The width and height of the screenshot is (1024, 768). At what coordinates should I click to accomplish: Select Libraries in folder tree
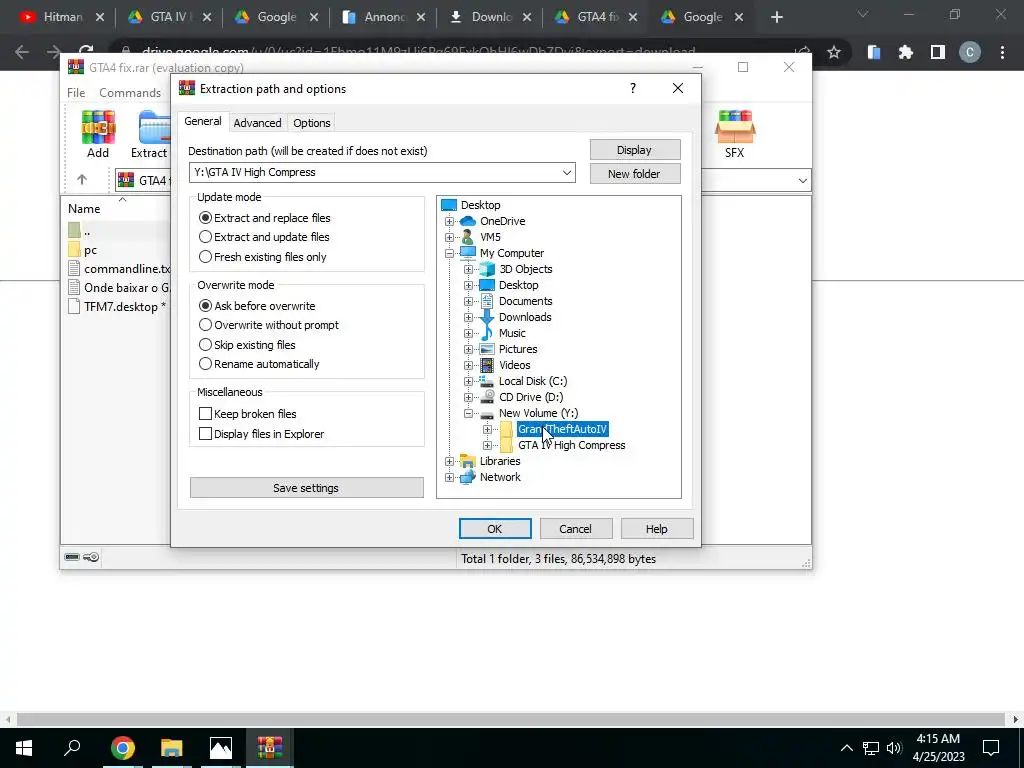[x=500, y=461]
